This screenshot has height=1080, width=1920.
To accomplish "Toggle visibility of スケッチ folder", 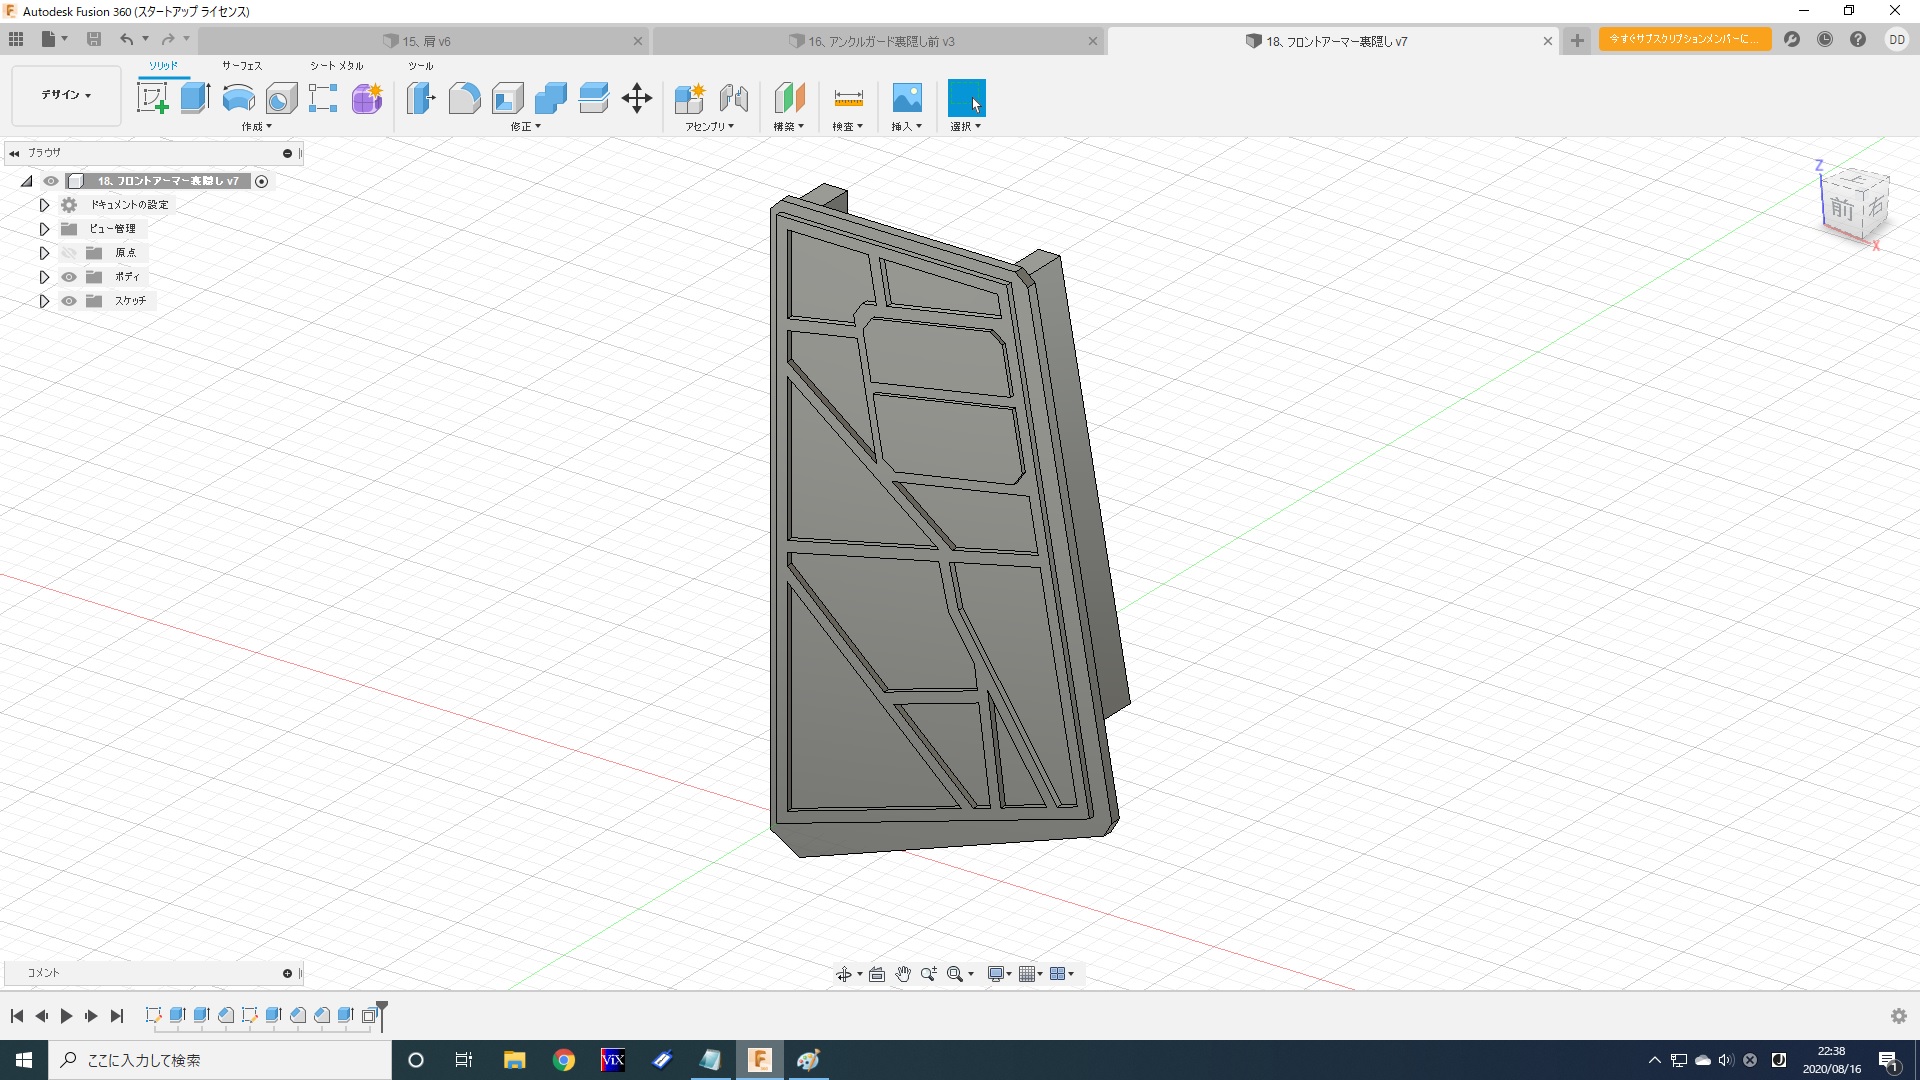I will 69,301.
